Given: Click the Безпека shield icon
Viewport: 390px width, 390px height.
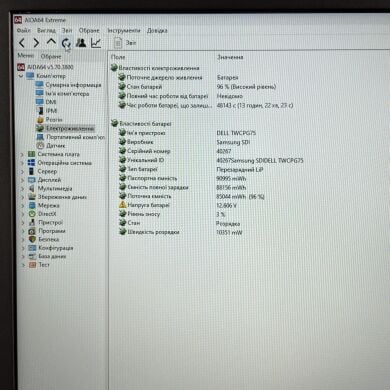Looking at the screenshot, I should point(32,239).
